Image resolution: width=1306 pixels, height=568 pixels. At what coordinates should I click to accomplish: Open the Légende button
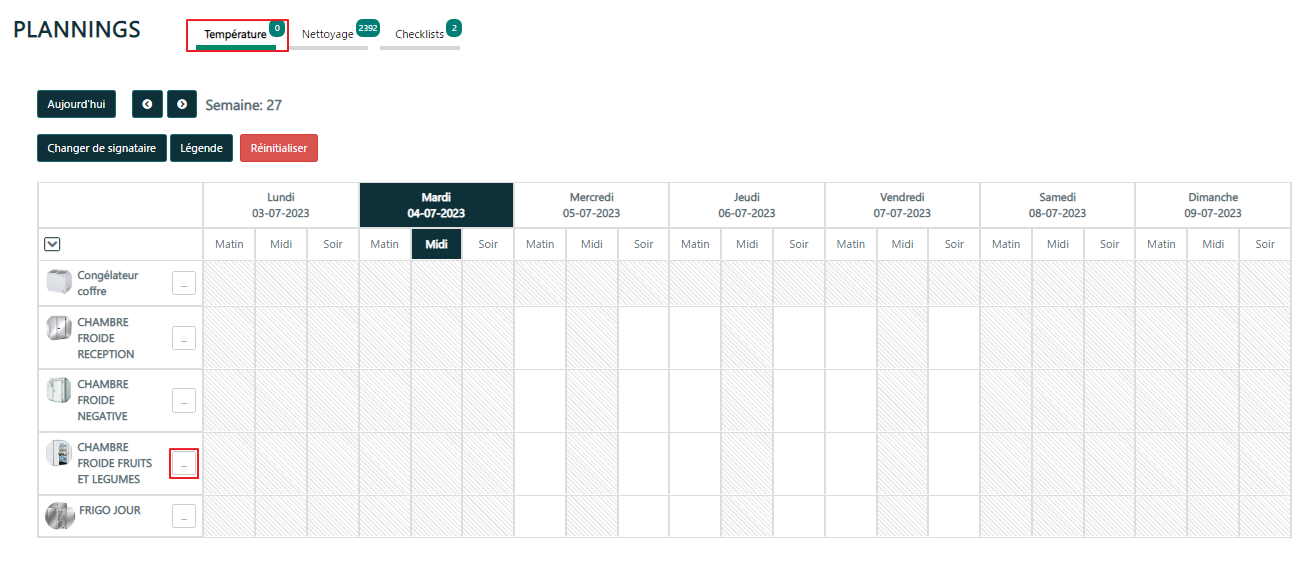click(201, 148)
